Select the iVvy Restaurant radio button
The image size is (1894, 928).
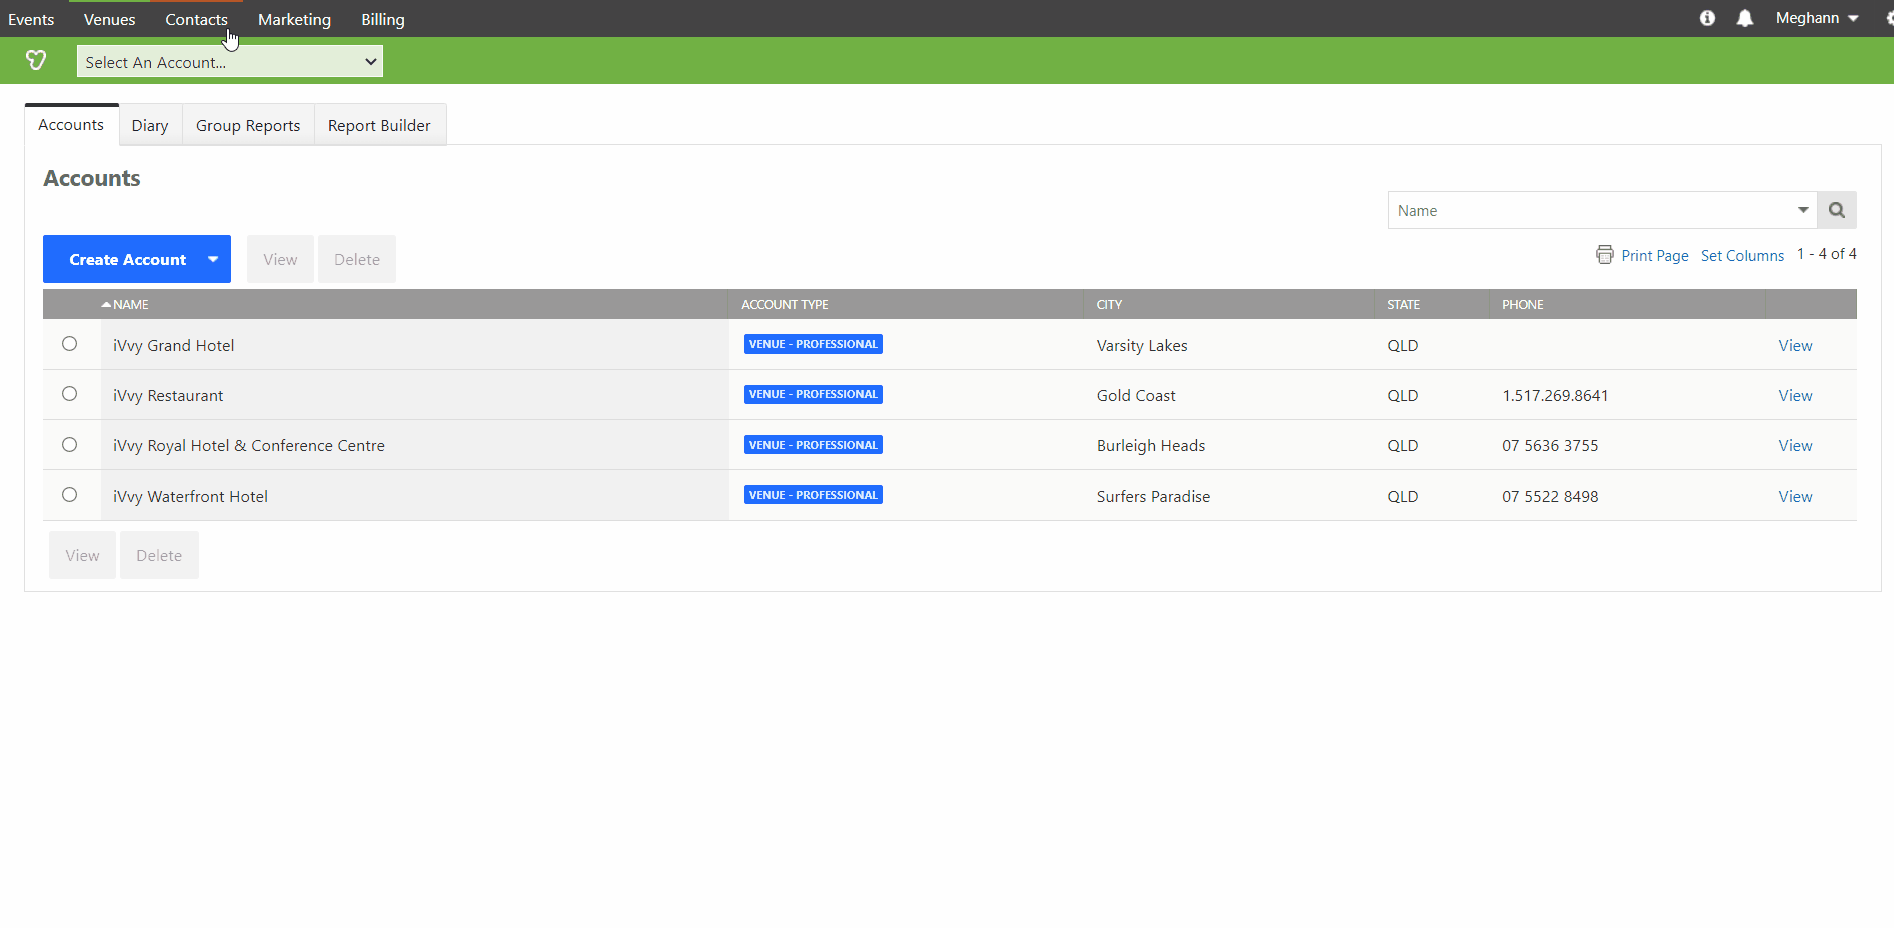69,394
